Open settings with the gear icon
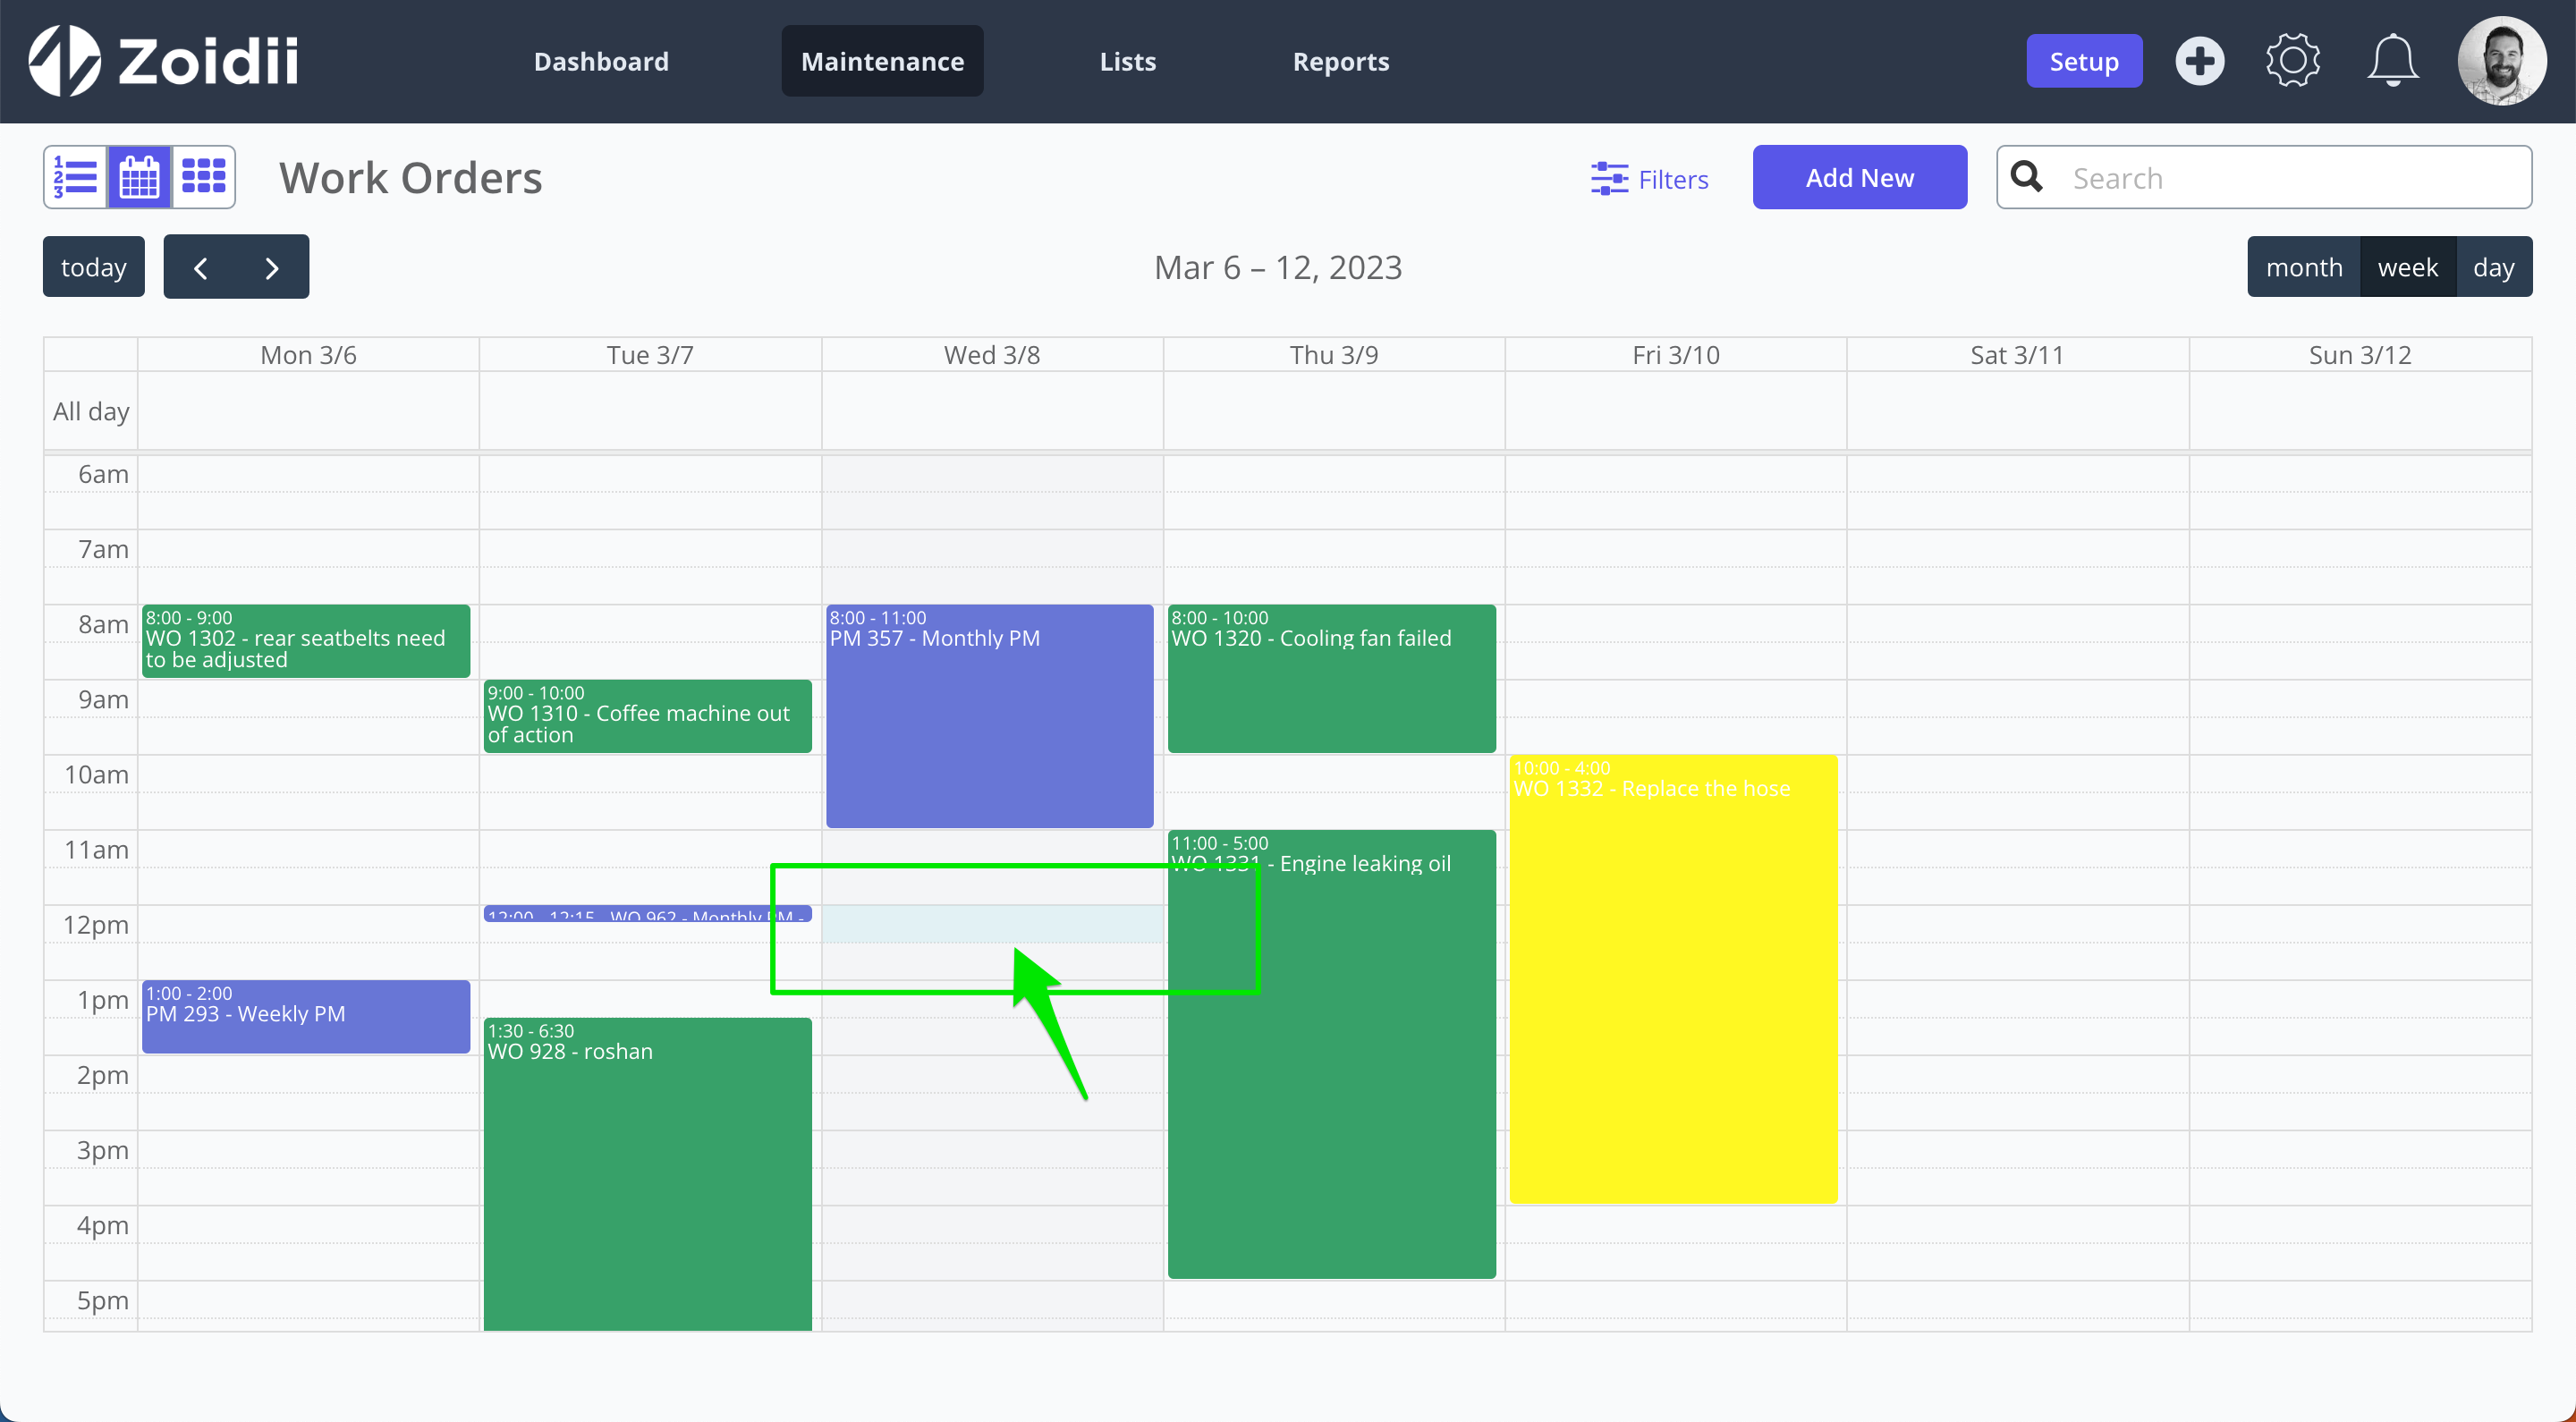The height and width of the screenshot is (1422, 2576). (2292, 60)
